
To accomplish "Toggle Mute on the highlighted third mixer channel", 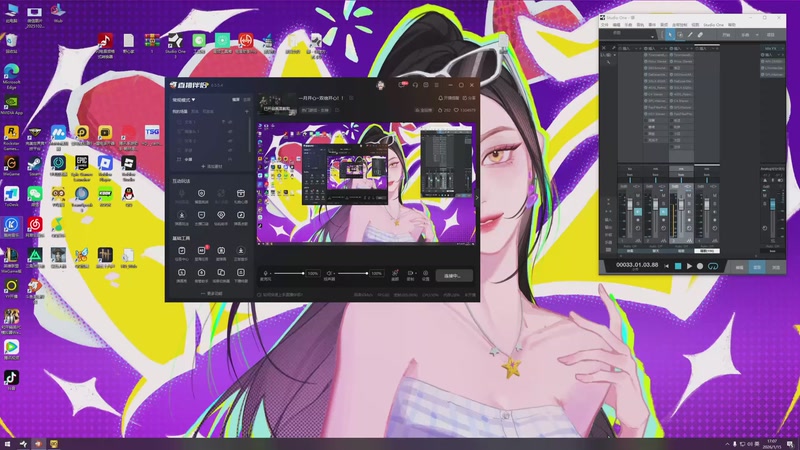I will 689,195.
